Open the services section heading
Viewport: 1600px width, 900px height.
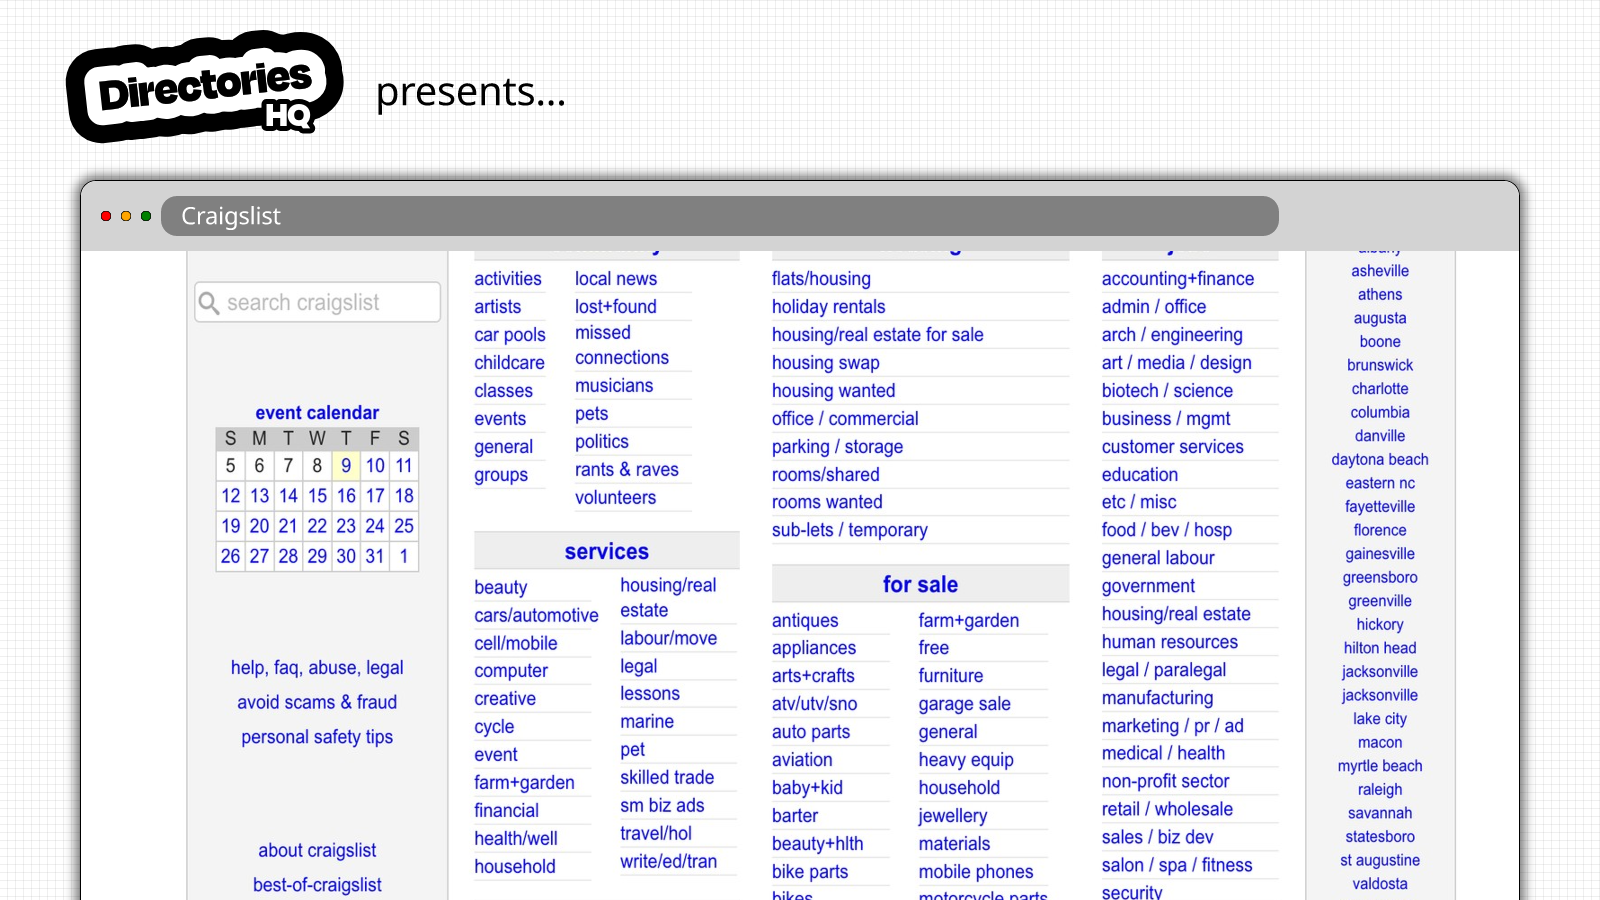coord(607,552)
